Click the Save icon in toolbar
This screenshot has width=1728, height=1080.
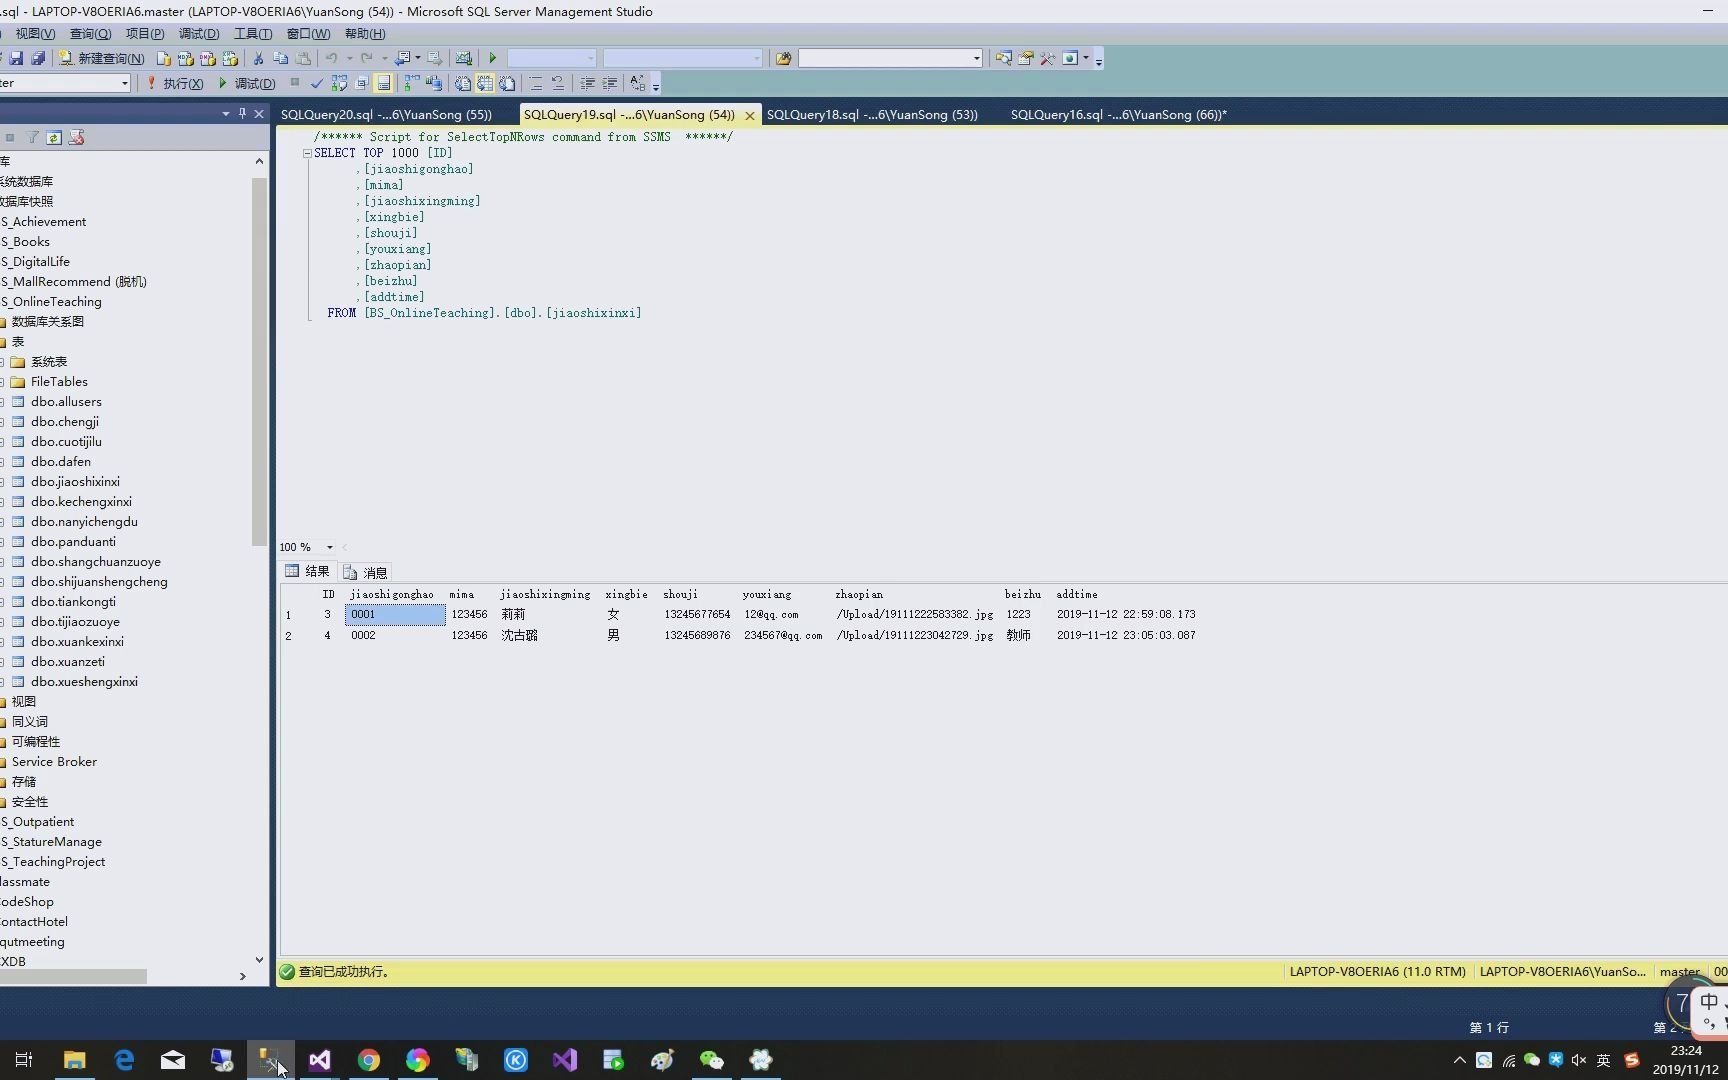point(16,58)
